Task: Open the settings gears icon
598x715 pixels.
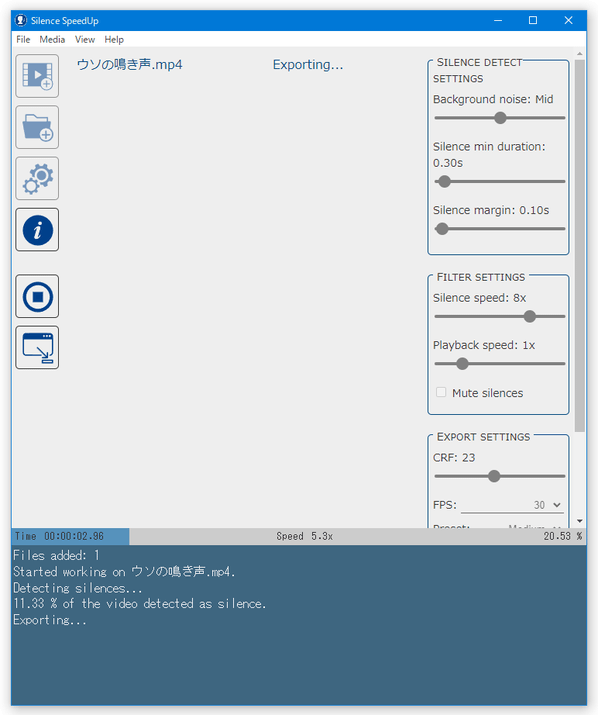Action: 37,178
